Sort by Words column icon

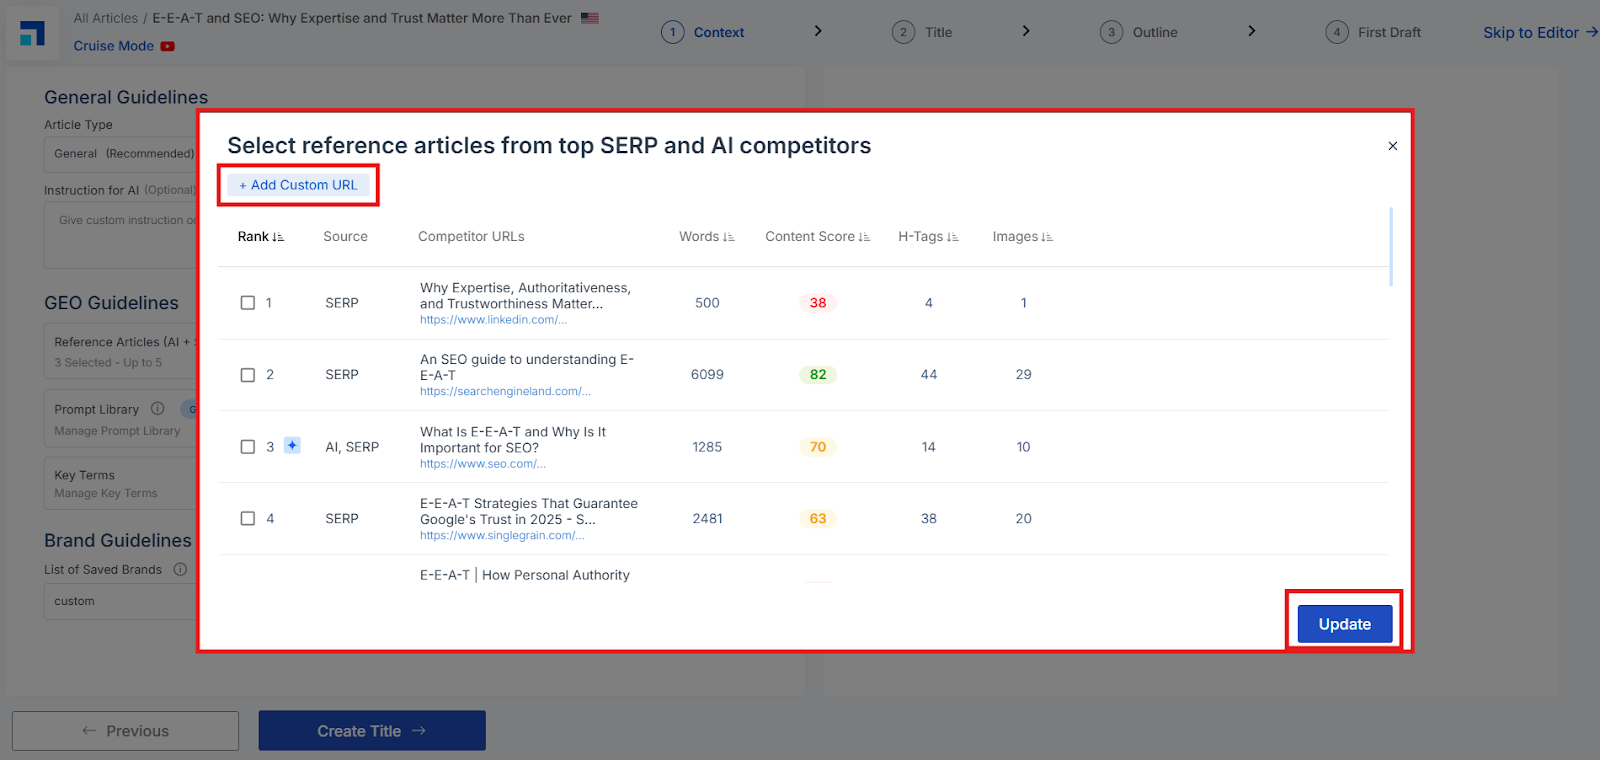pos(729,237)
